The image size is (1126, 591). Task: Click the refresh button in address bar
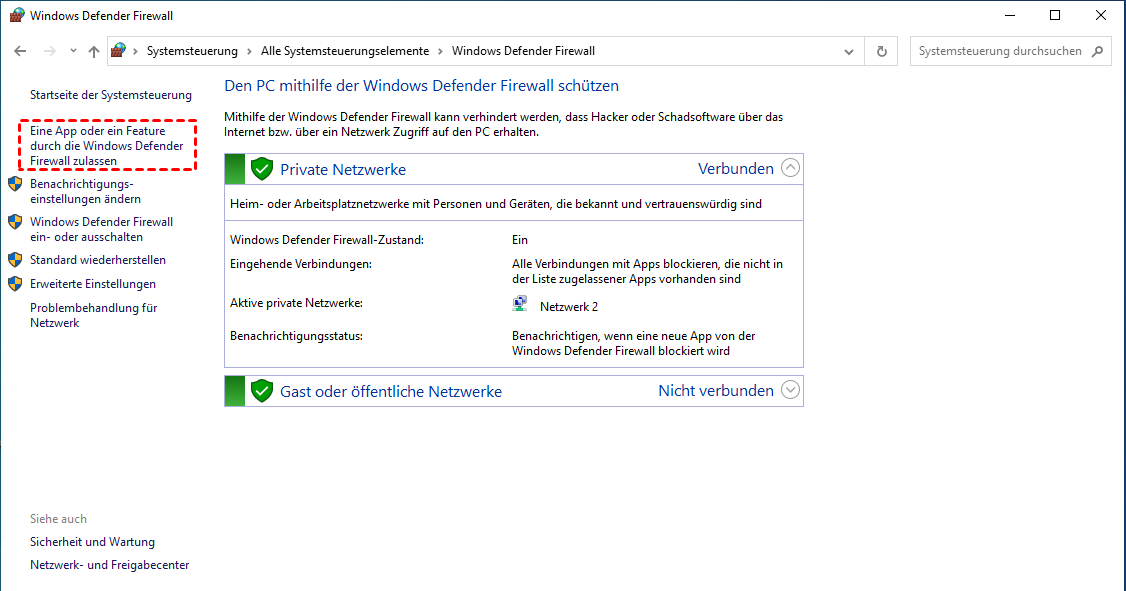pos(881,51)
